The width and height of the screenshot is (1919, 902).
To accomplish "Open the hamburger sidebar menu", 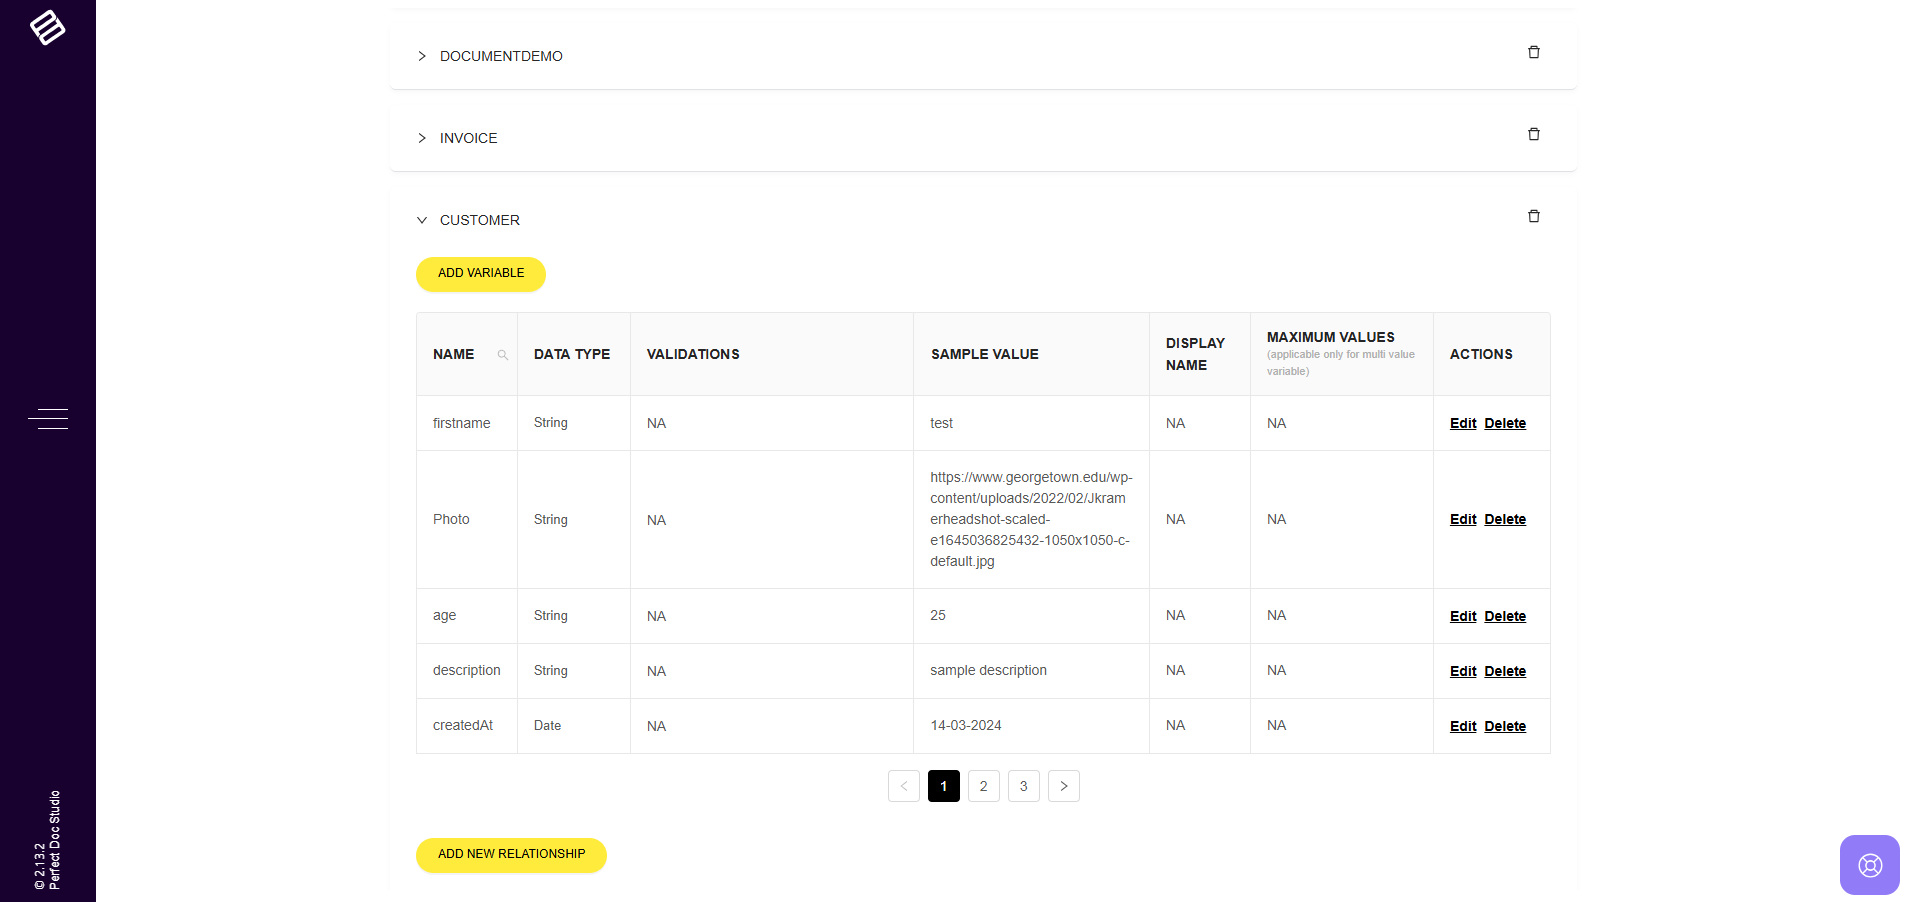I will [48, 418].
